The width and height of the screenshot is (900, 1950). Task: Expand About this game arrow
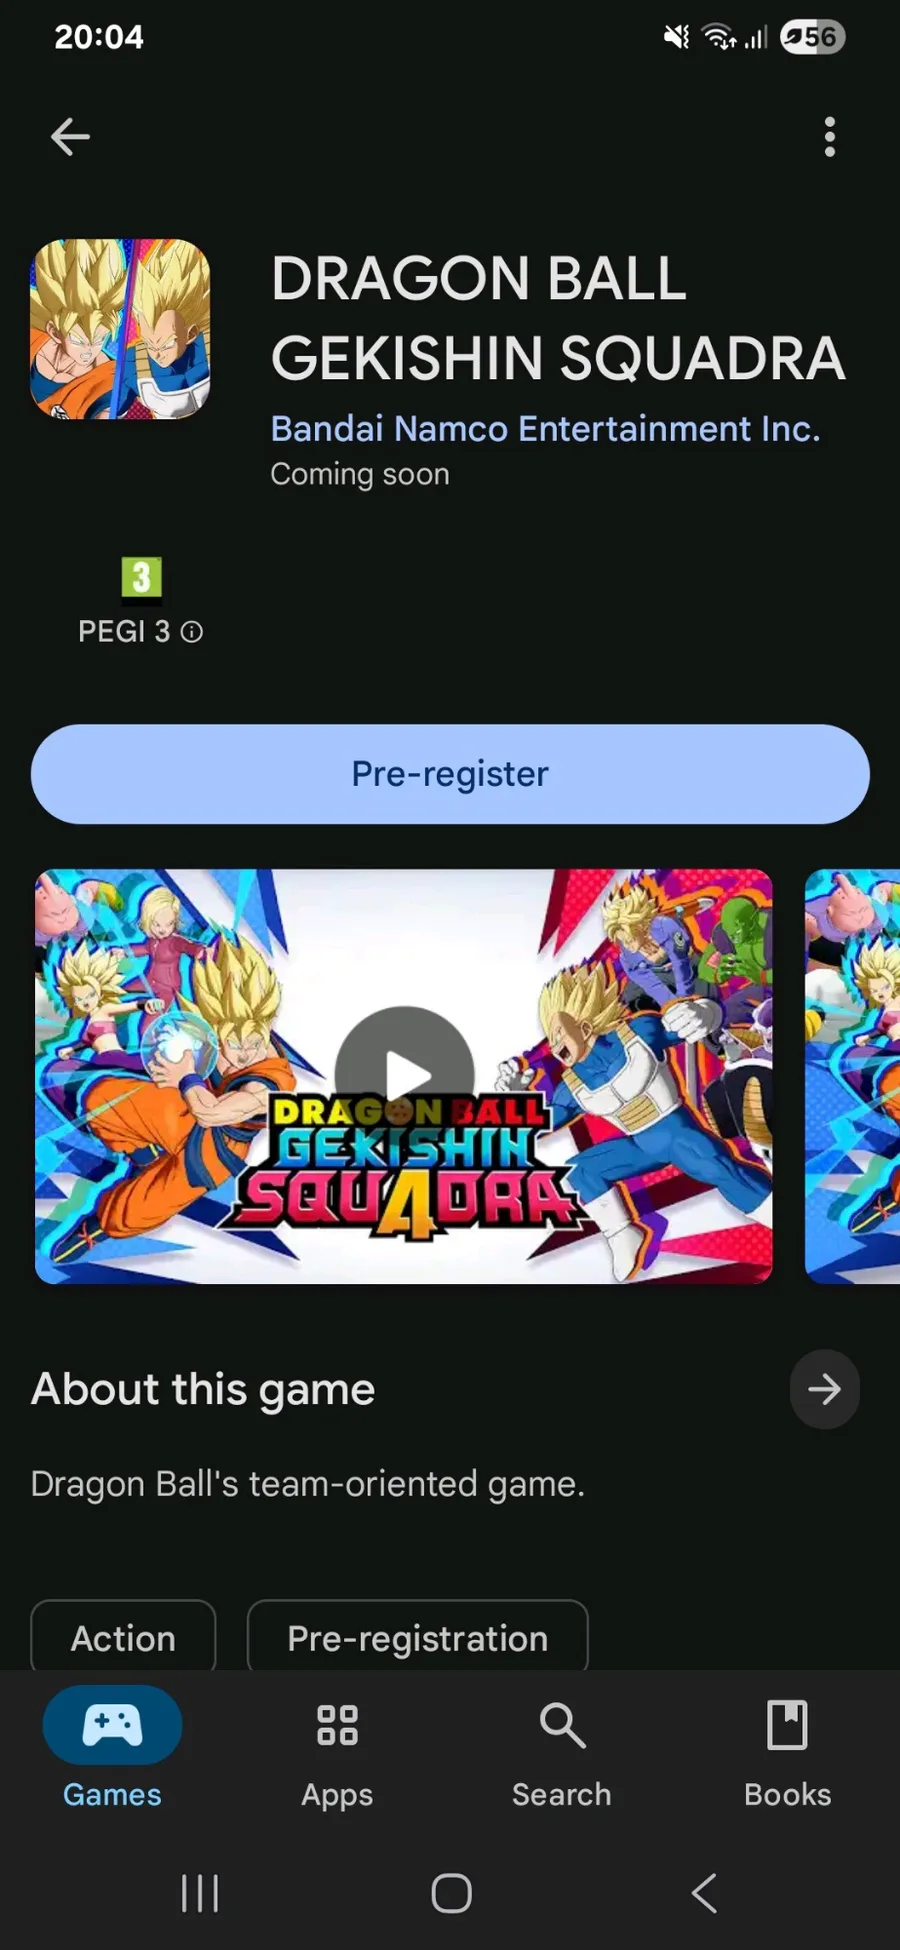[824, 1389]
